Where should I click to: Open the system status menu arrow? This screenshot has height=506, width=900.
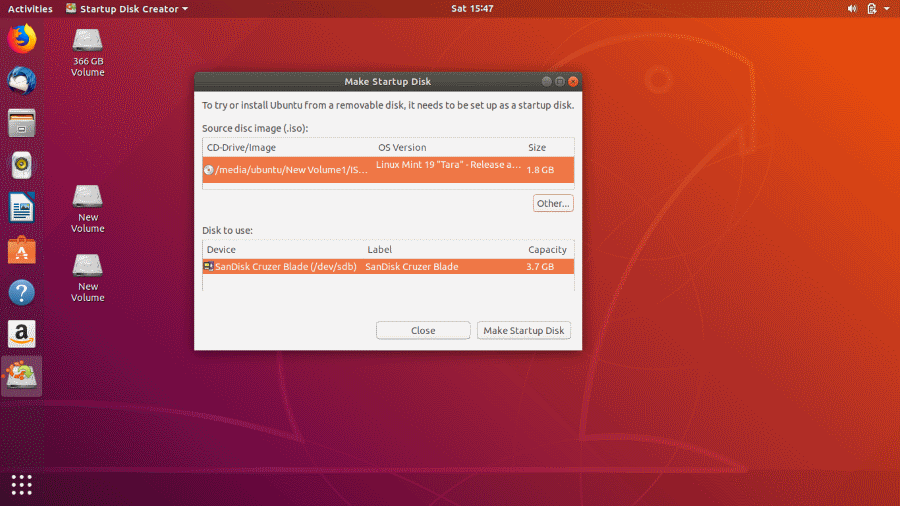tap(887, 9)
